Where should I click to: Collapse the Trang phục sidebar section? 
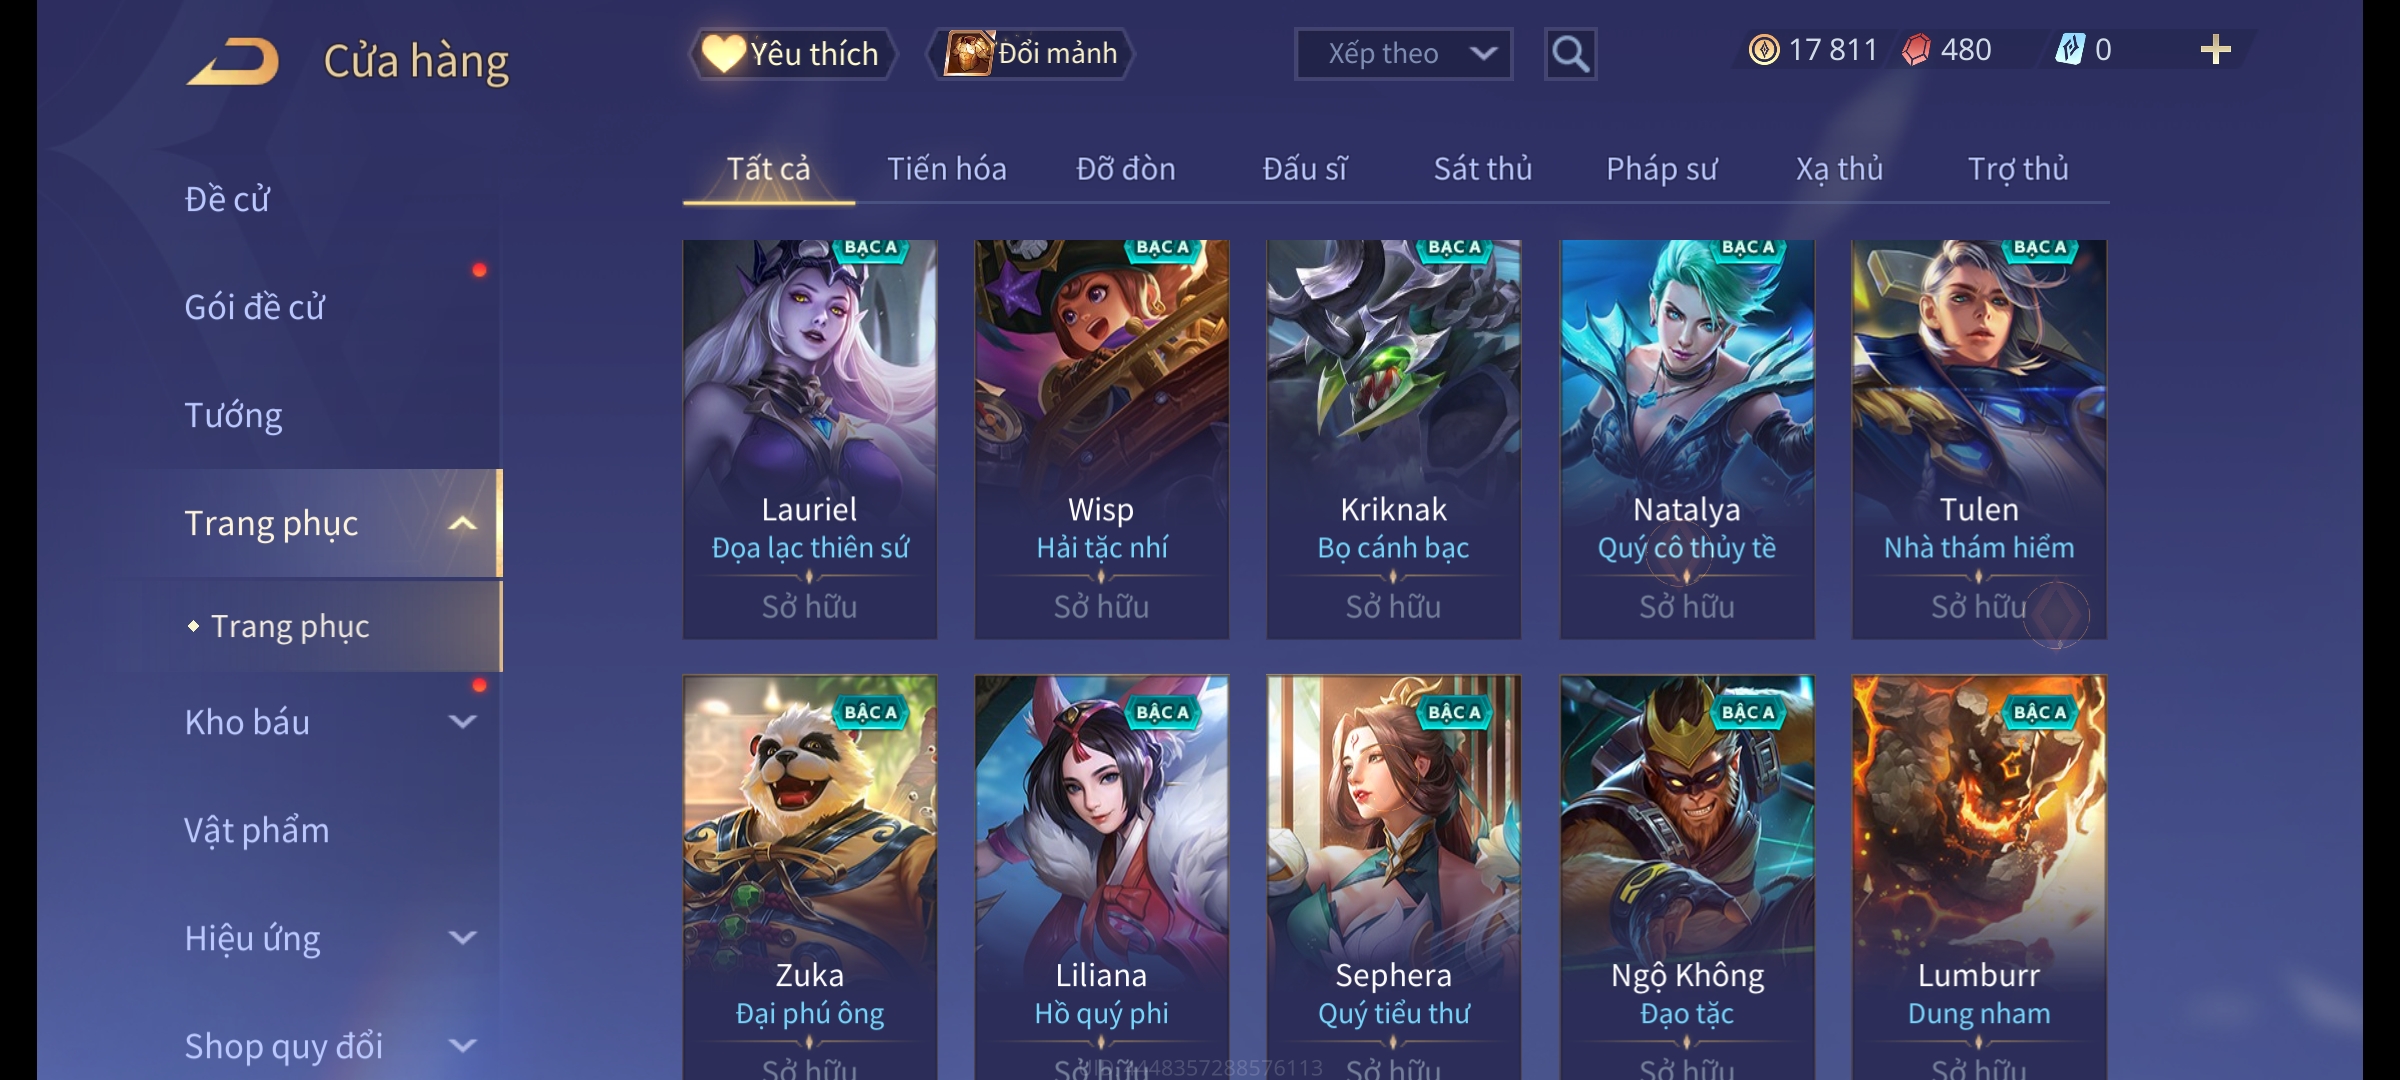point(462,523)
